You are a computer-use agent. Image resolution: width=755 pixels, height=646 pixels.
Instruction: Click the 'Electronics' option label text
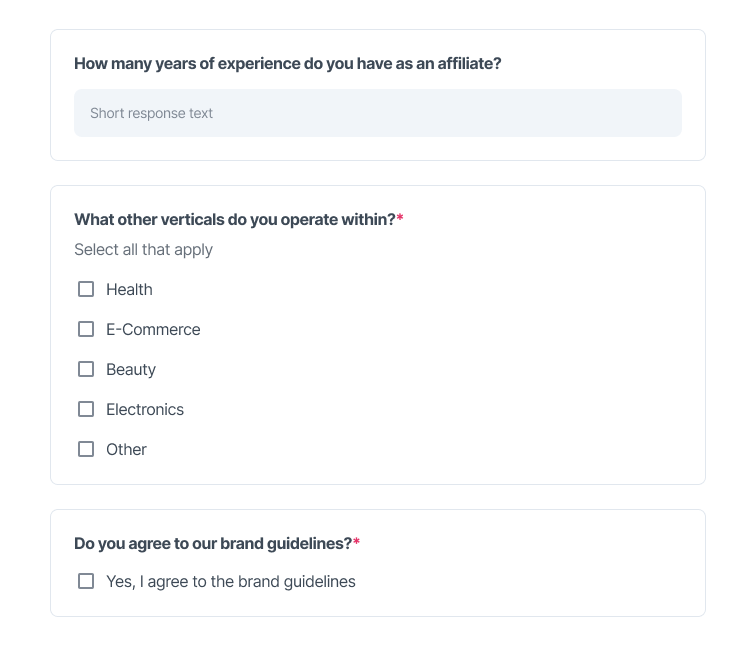click(145, 409)
